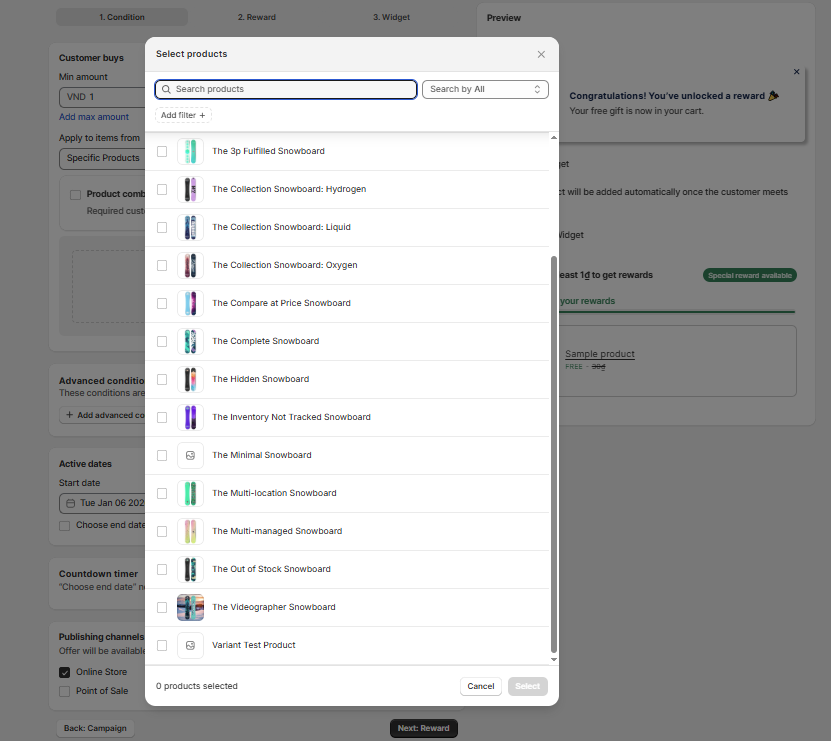
Task: Check The 3p Fulfilled Snowboard checkbox
Action: pyautogui.click(x=162, y=151)
